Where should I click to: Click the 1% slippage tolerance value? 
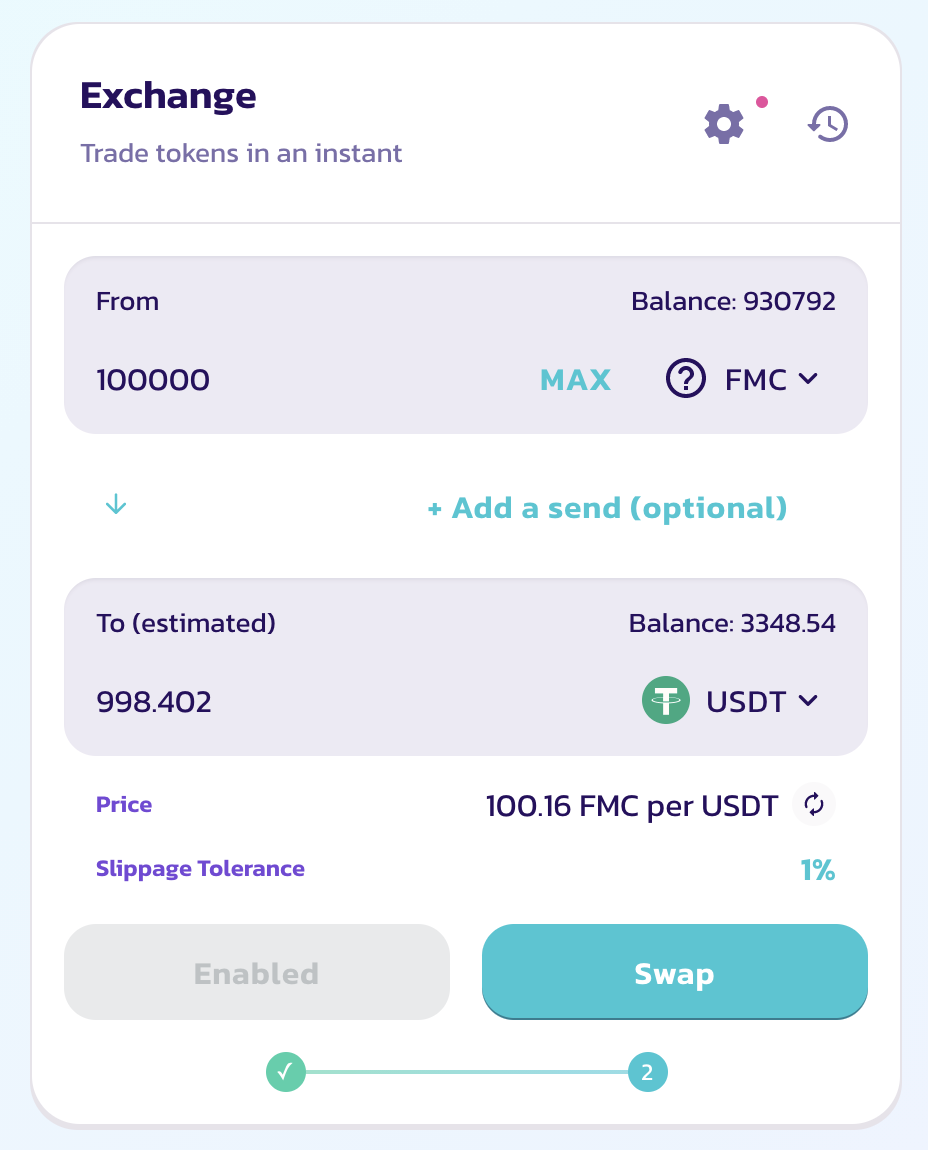[x=817, y=870]
